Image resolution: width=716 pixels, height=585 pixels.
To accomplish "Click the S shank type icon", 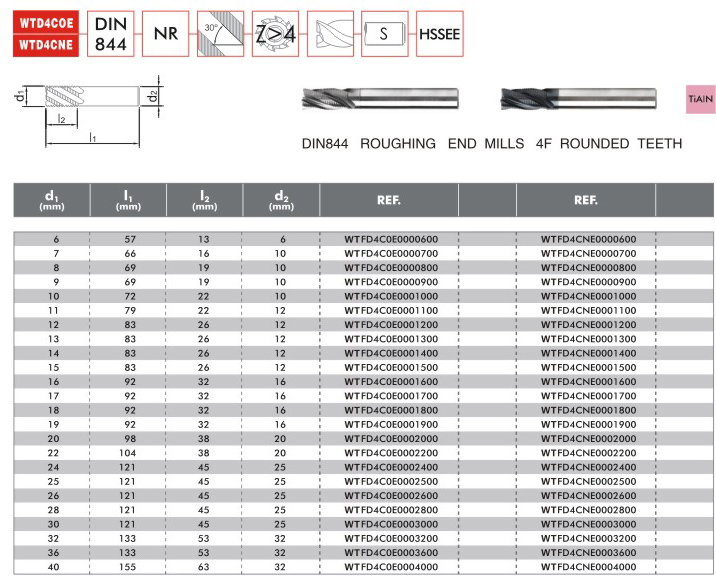I will 383,33.
